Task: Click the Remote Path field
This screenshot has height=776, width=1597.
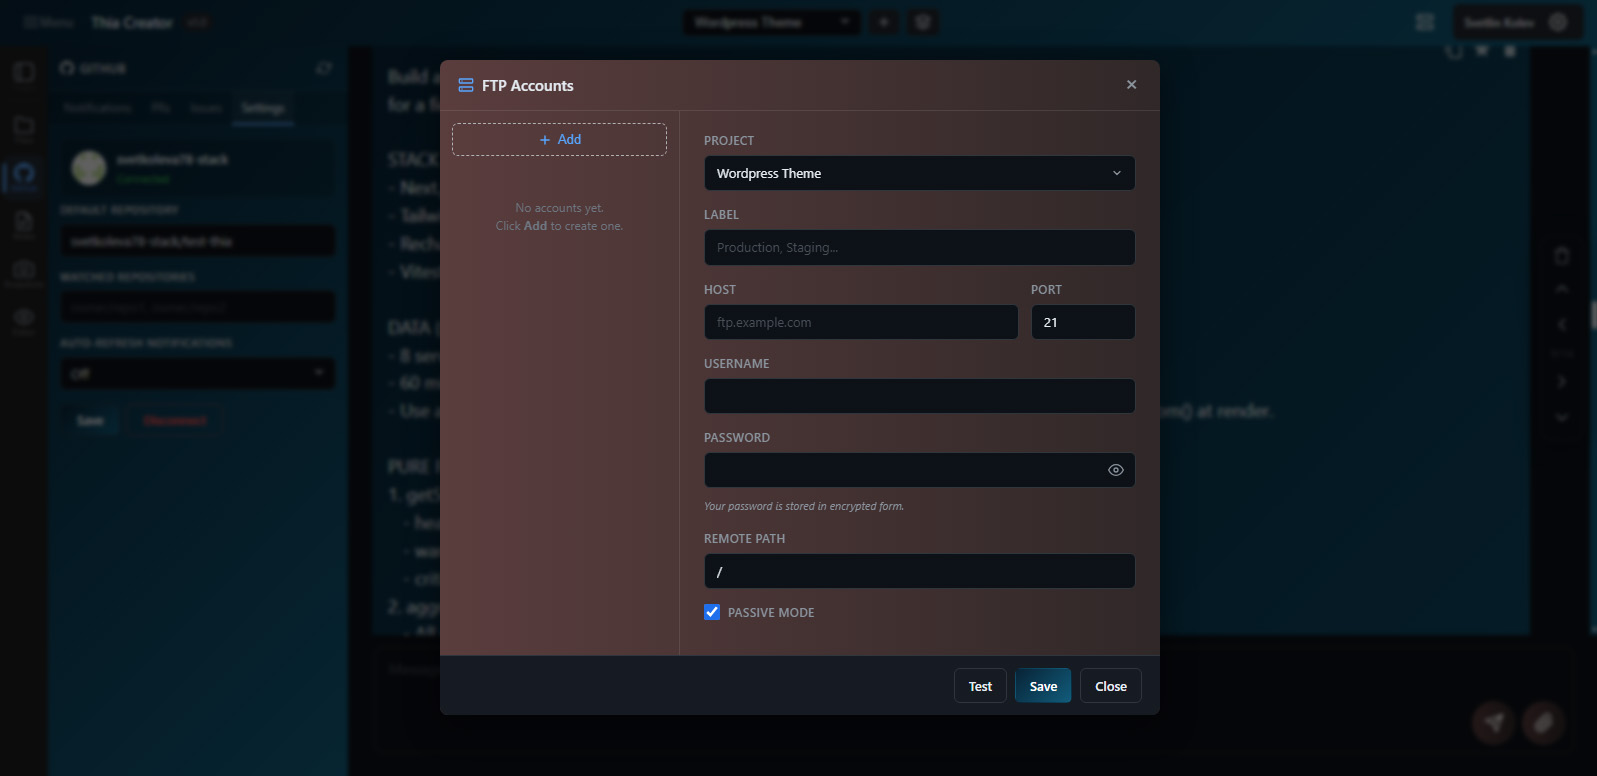Action: pyautogui.click(x=919, y=571)
